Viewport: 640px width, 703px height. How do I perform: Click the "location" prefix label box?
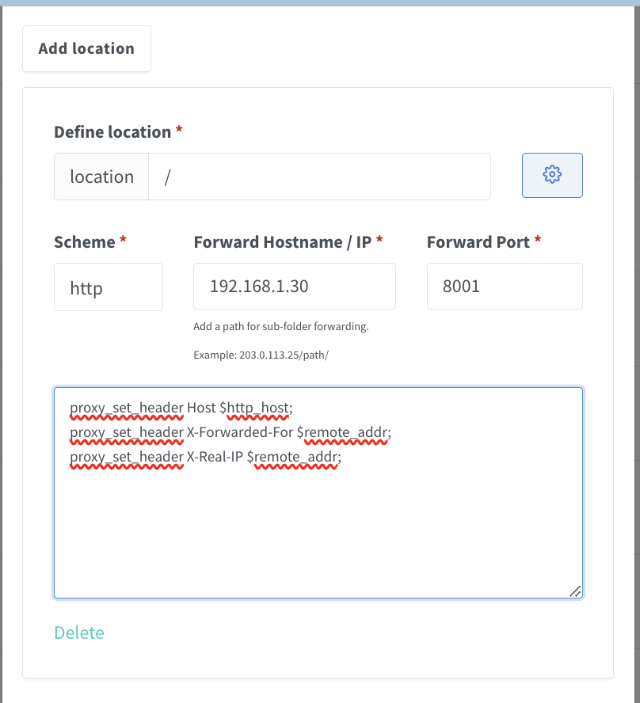(x=101, y=177)
